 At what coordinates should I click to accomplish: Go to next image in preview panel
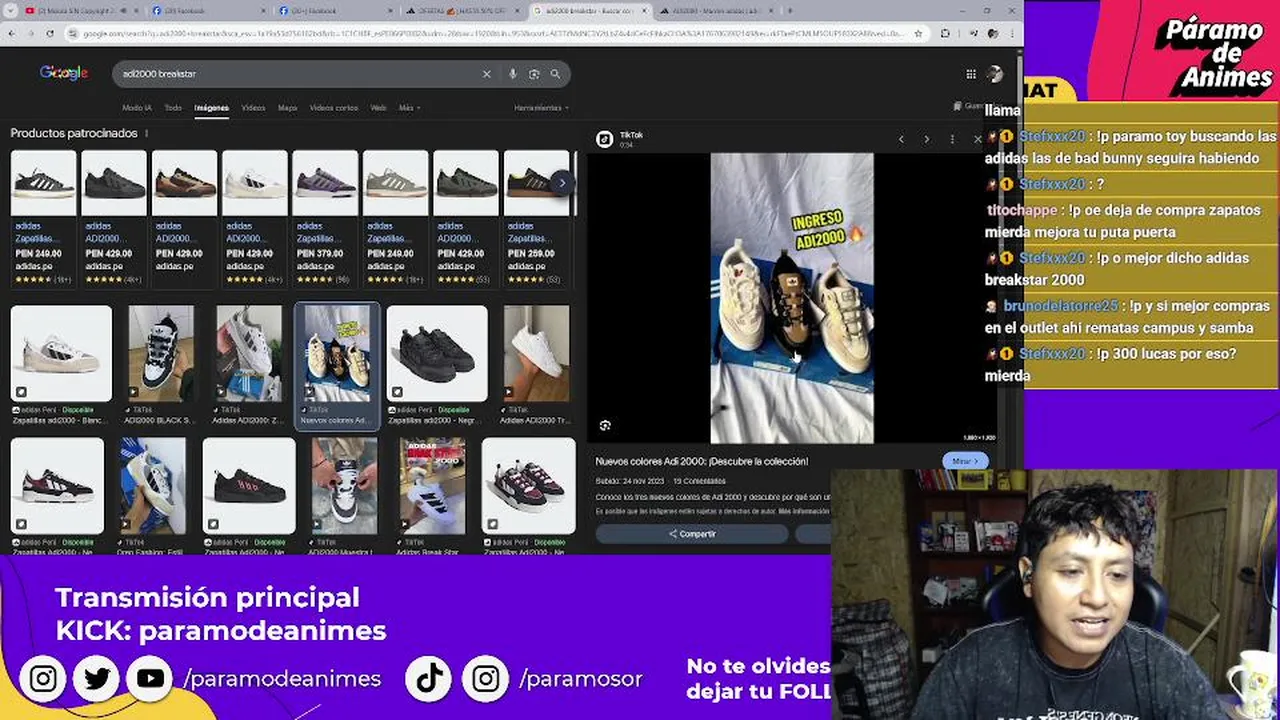click(x=926, y=139)
